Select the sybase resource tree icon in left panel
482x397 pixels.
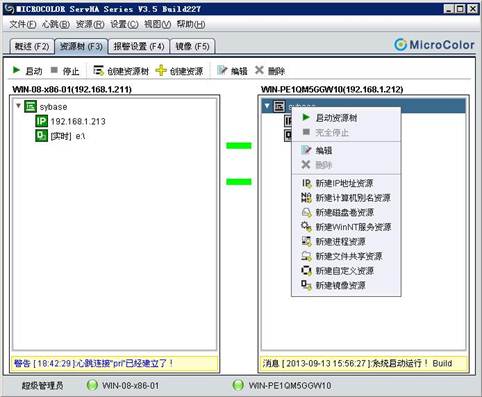(x=30, y=107)
